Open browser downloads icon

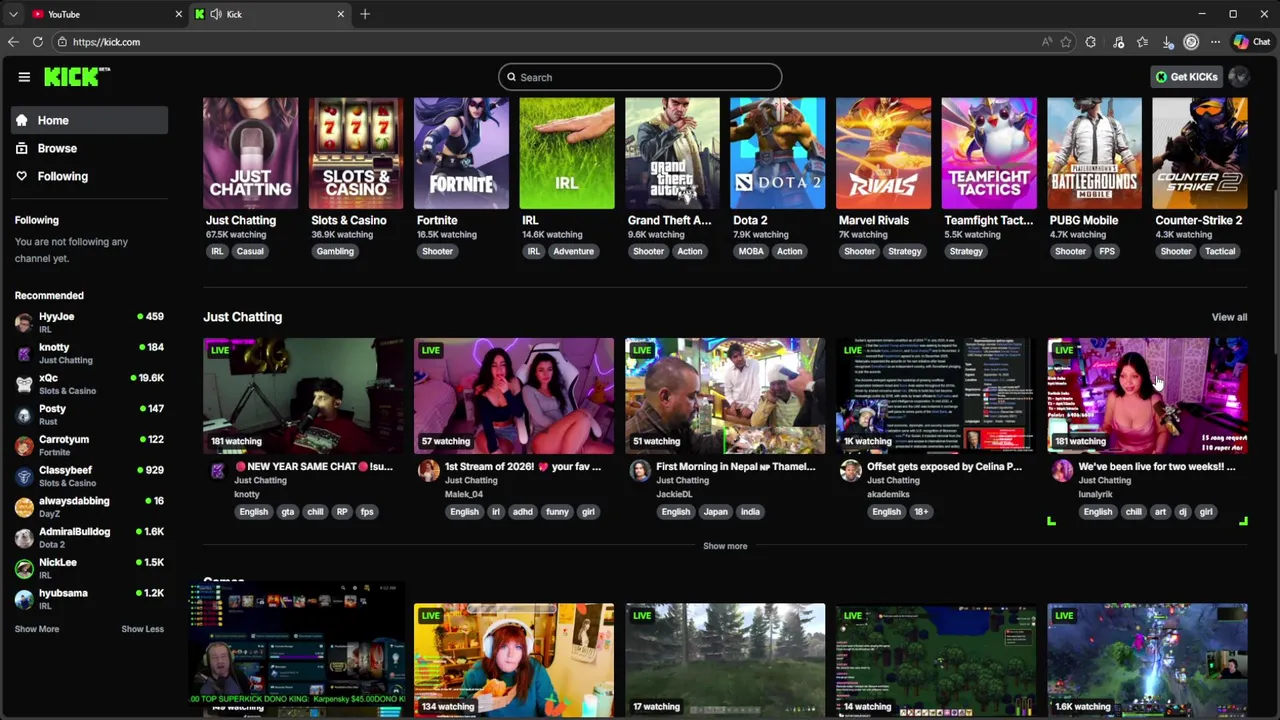[x=1167, y=42]
